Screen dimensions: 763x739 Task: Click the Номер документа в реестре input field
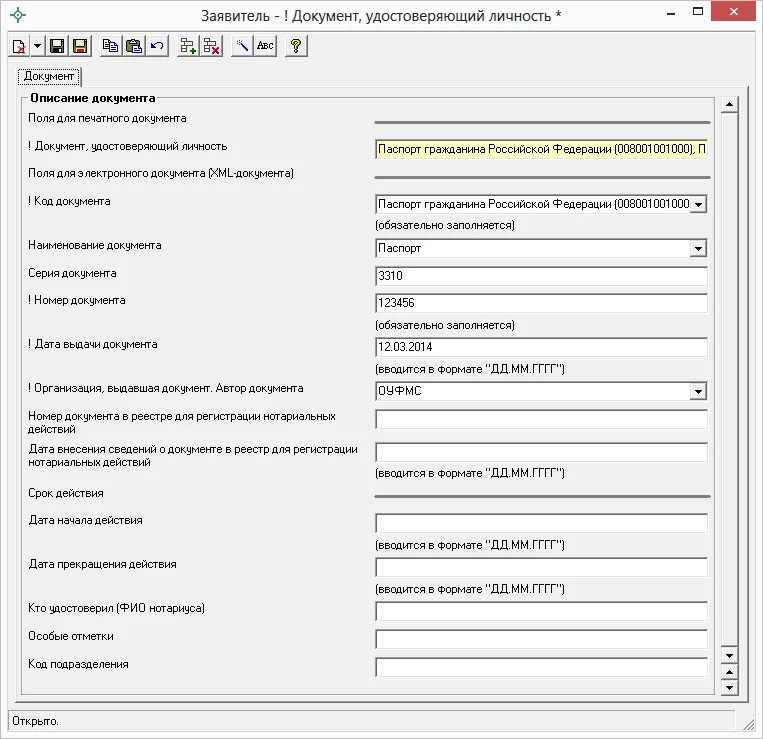pos(541,419)
